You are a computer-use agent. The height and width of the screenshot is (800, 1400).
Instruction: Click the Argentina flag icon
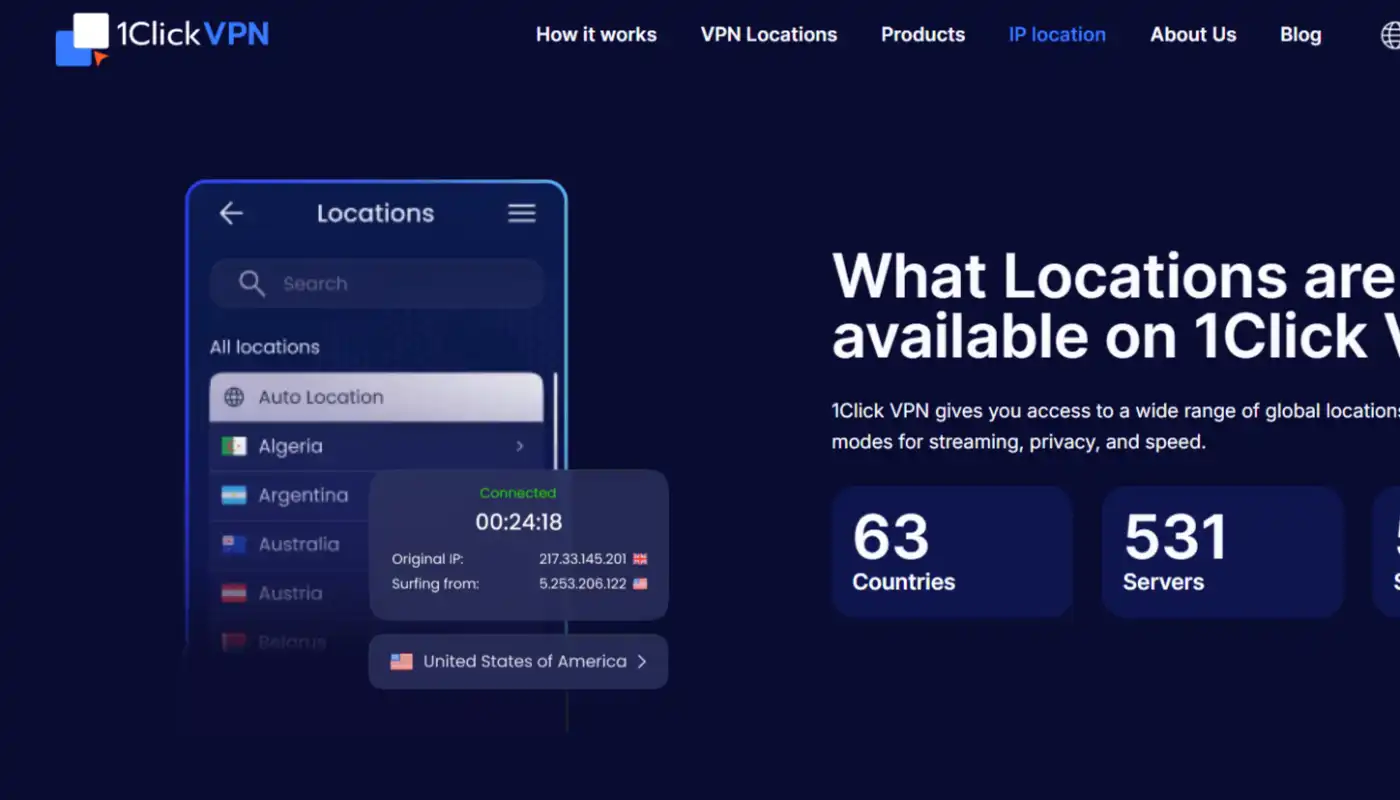click(x=234, y=495)
